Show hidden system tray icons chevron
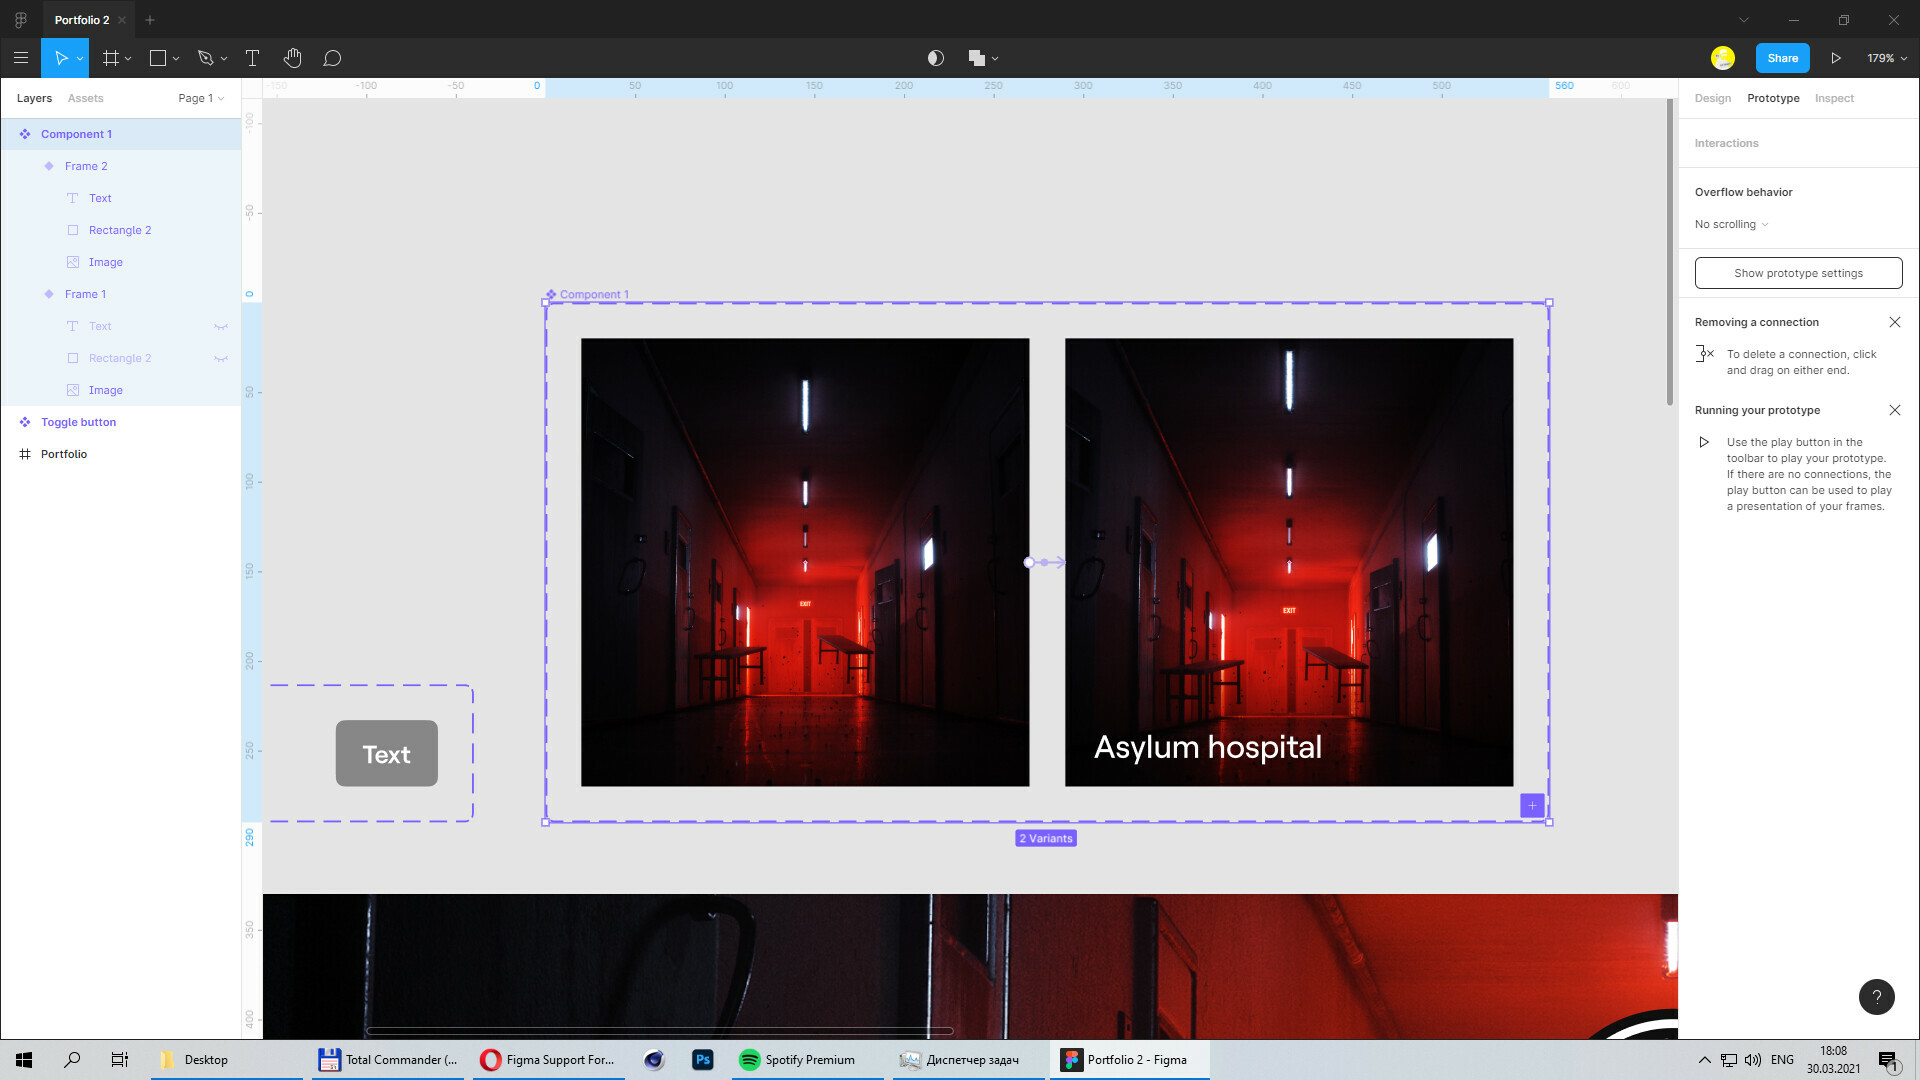The height and width of the screenshot is (1080, 1920). tap(1704, 1060)
